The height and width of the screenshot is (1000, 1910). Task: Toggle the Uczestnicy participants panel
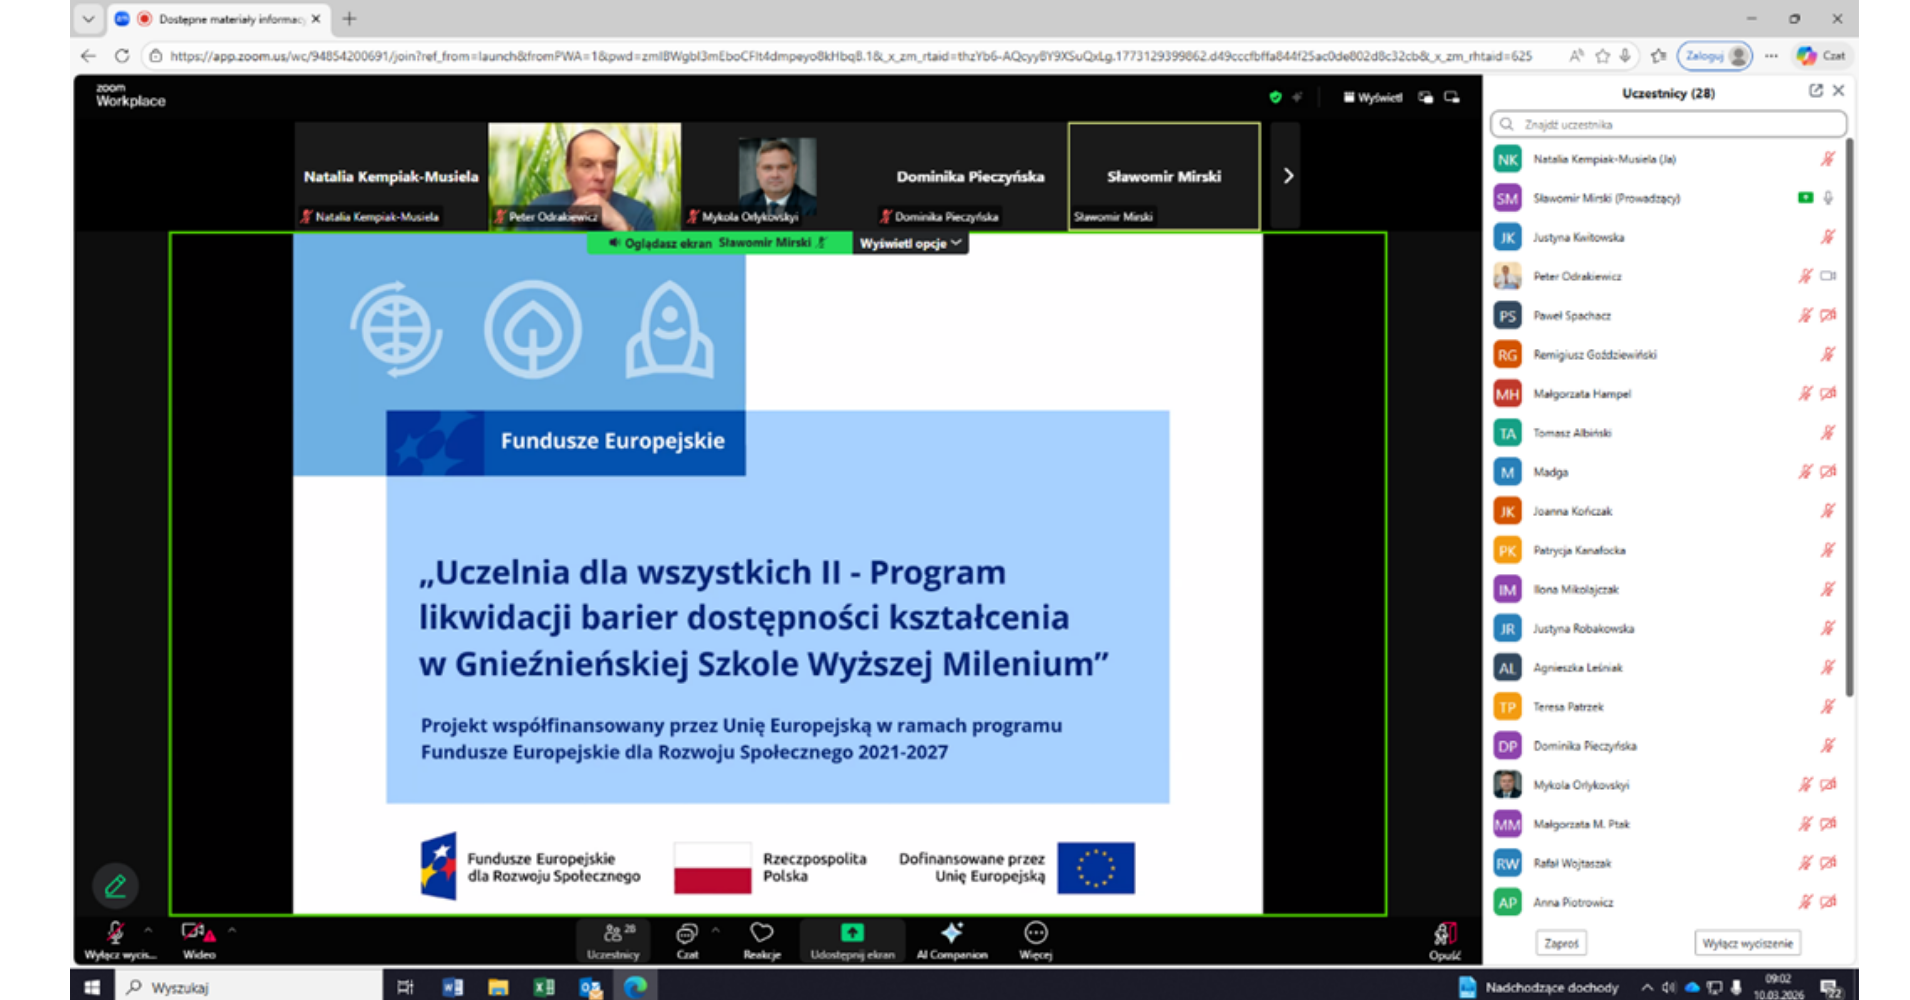(x=613, y=939)
